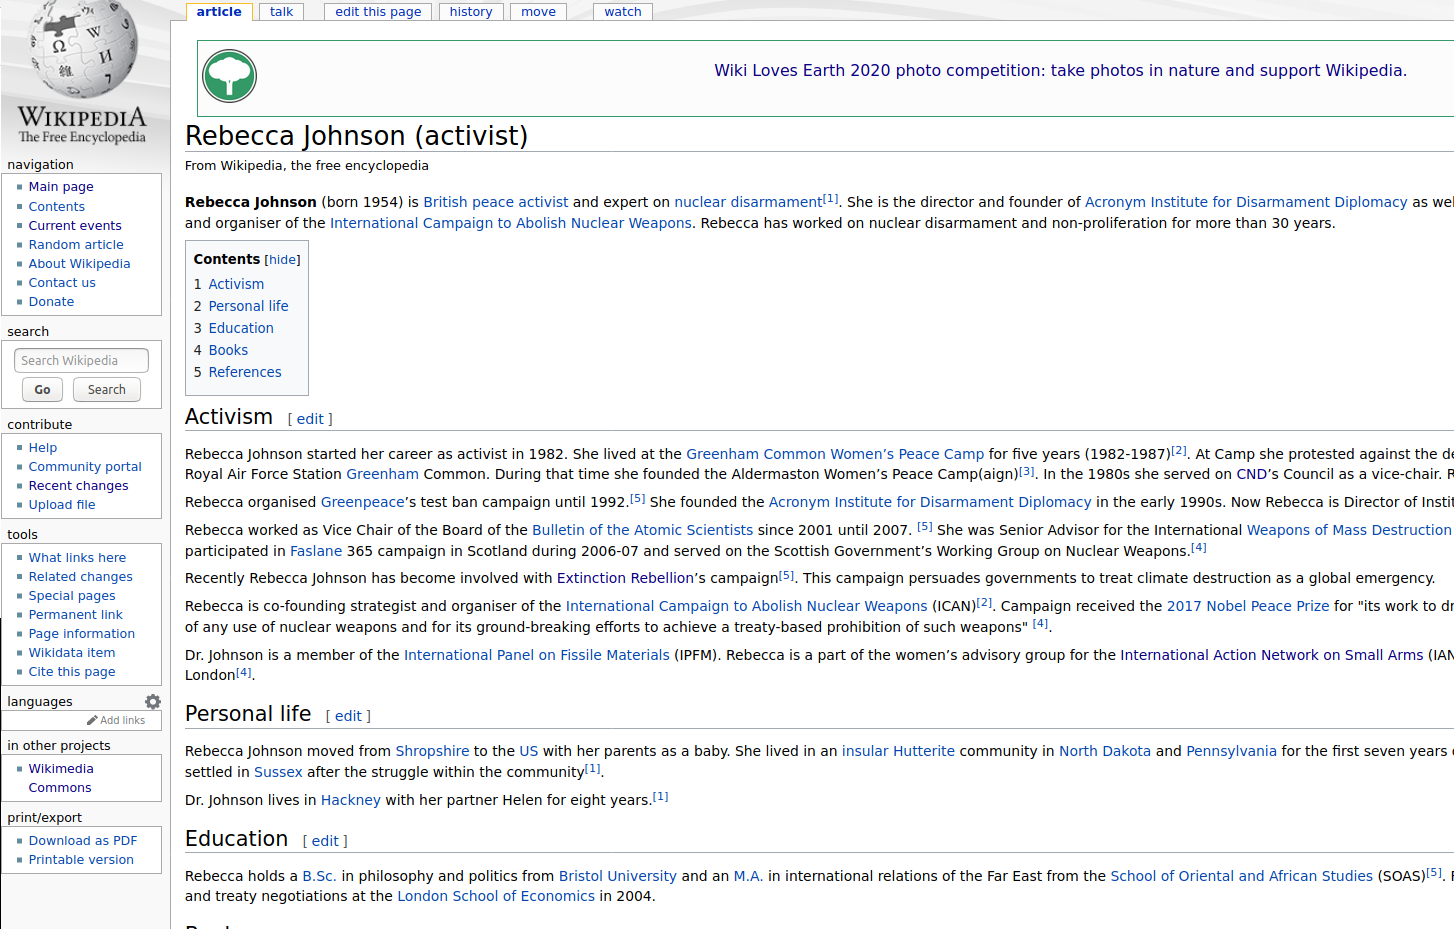Click the Cite this page tool link
This screenshot has height=929, width=1454.
click(72, 672)
